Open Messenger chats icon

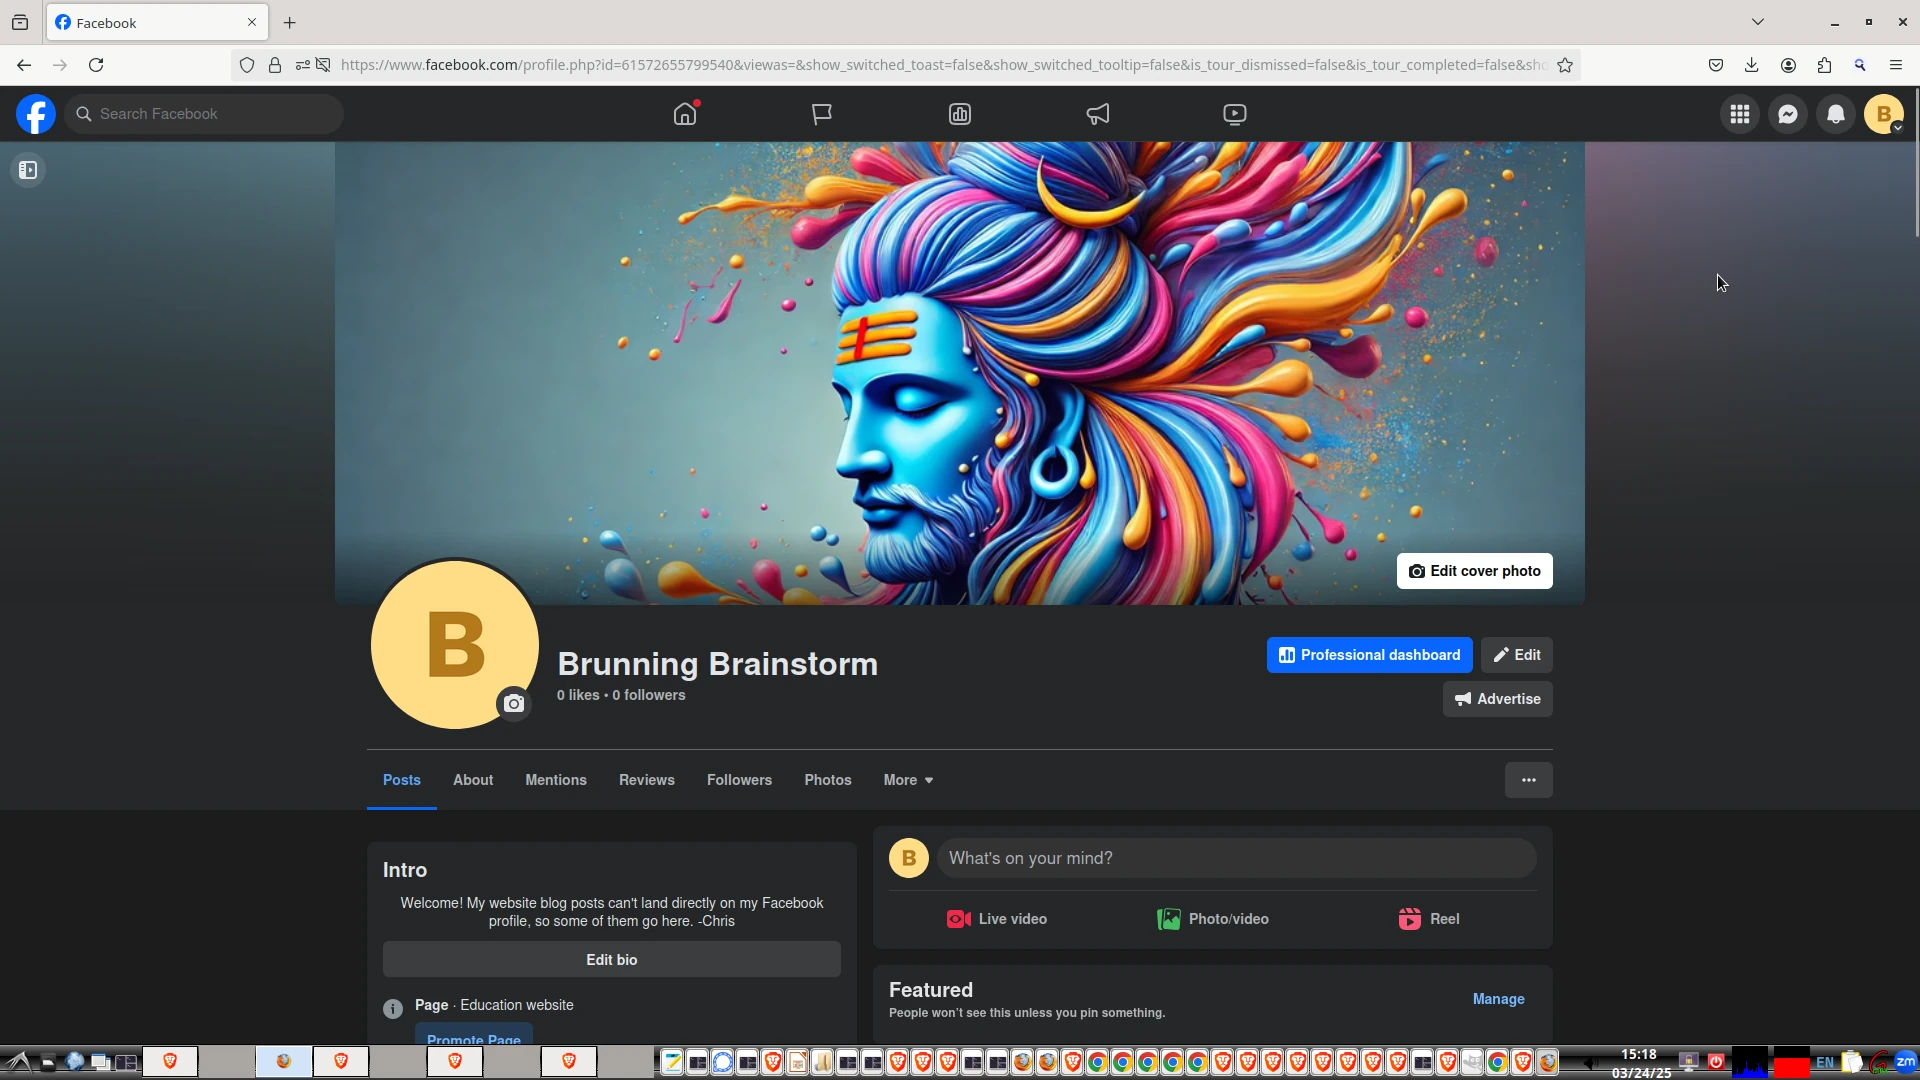1788,114
